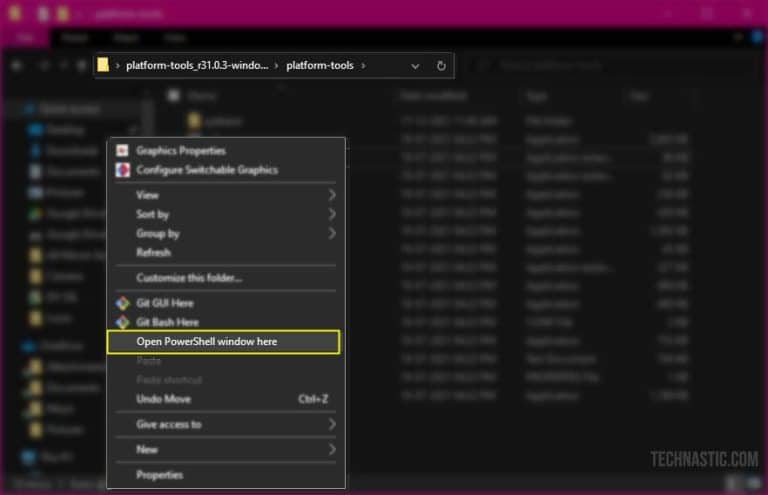Open the address bar history dropdown

point(415,66)
